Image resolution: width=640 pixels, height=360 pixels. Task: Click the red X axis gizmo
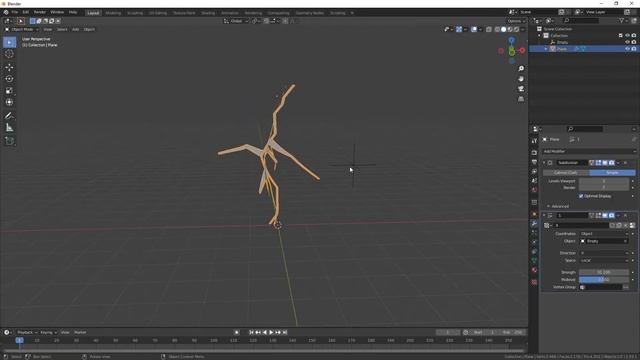pyautogui.click(x=522, y=51)
